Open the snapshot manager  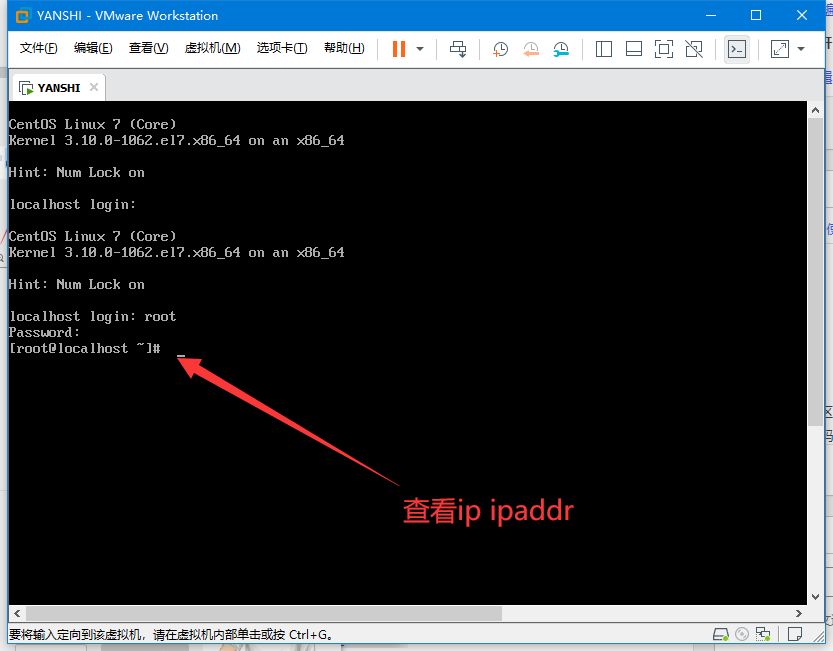click(561, 49)
